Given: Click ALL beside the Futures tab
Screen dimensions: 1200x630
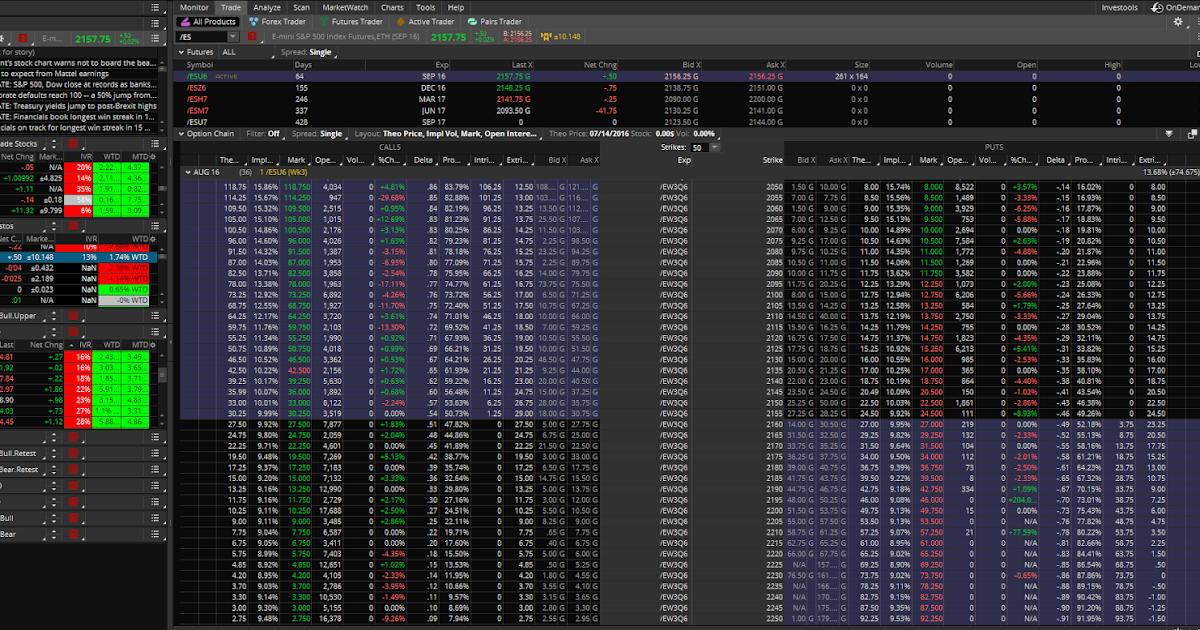Looking at the screenshot, I should point(229,52).
